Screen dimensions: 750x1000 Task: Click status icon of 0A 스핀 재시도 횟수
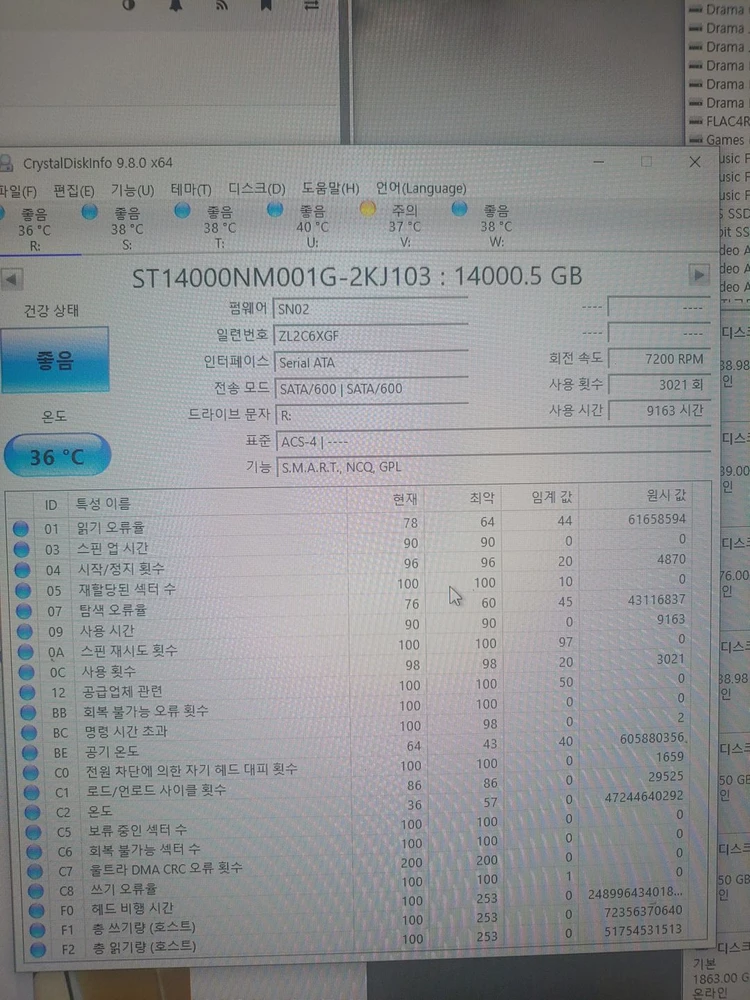click(x=26, y=652)
